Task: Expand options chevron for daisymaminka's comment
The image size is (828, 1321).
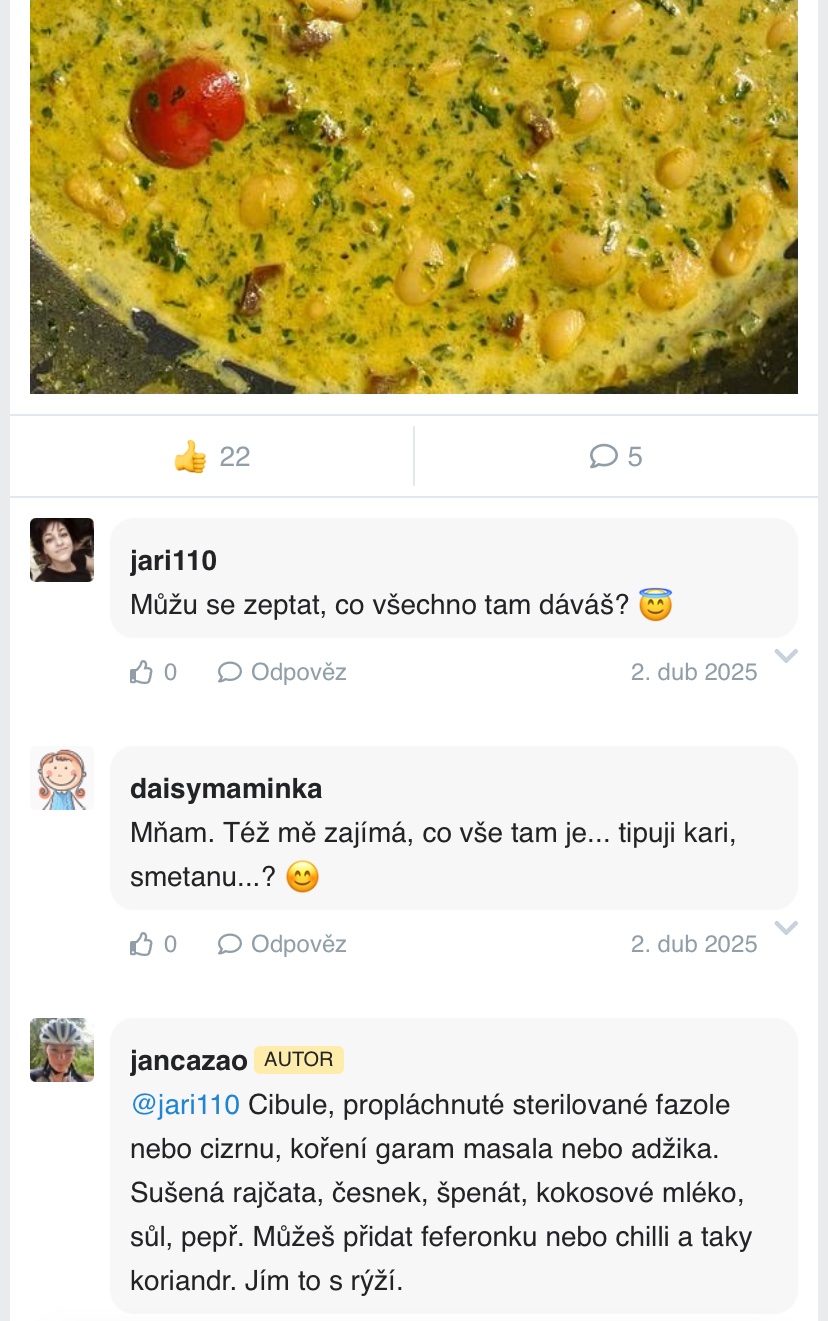Action: (787, 928)
